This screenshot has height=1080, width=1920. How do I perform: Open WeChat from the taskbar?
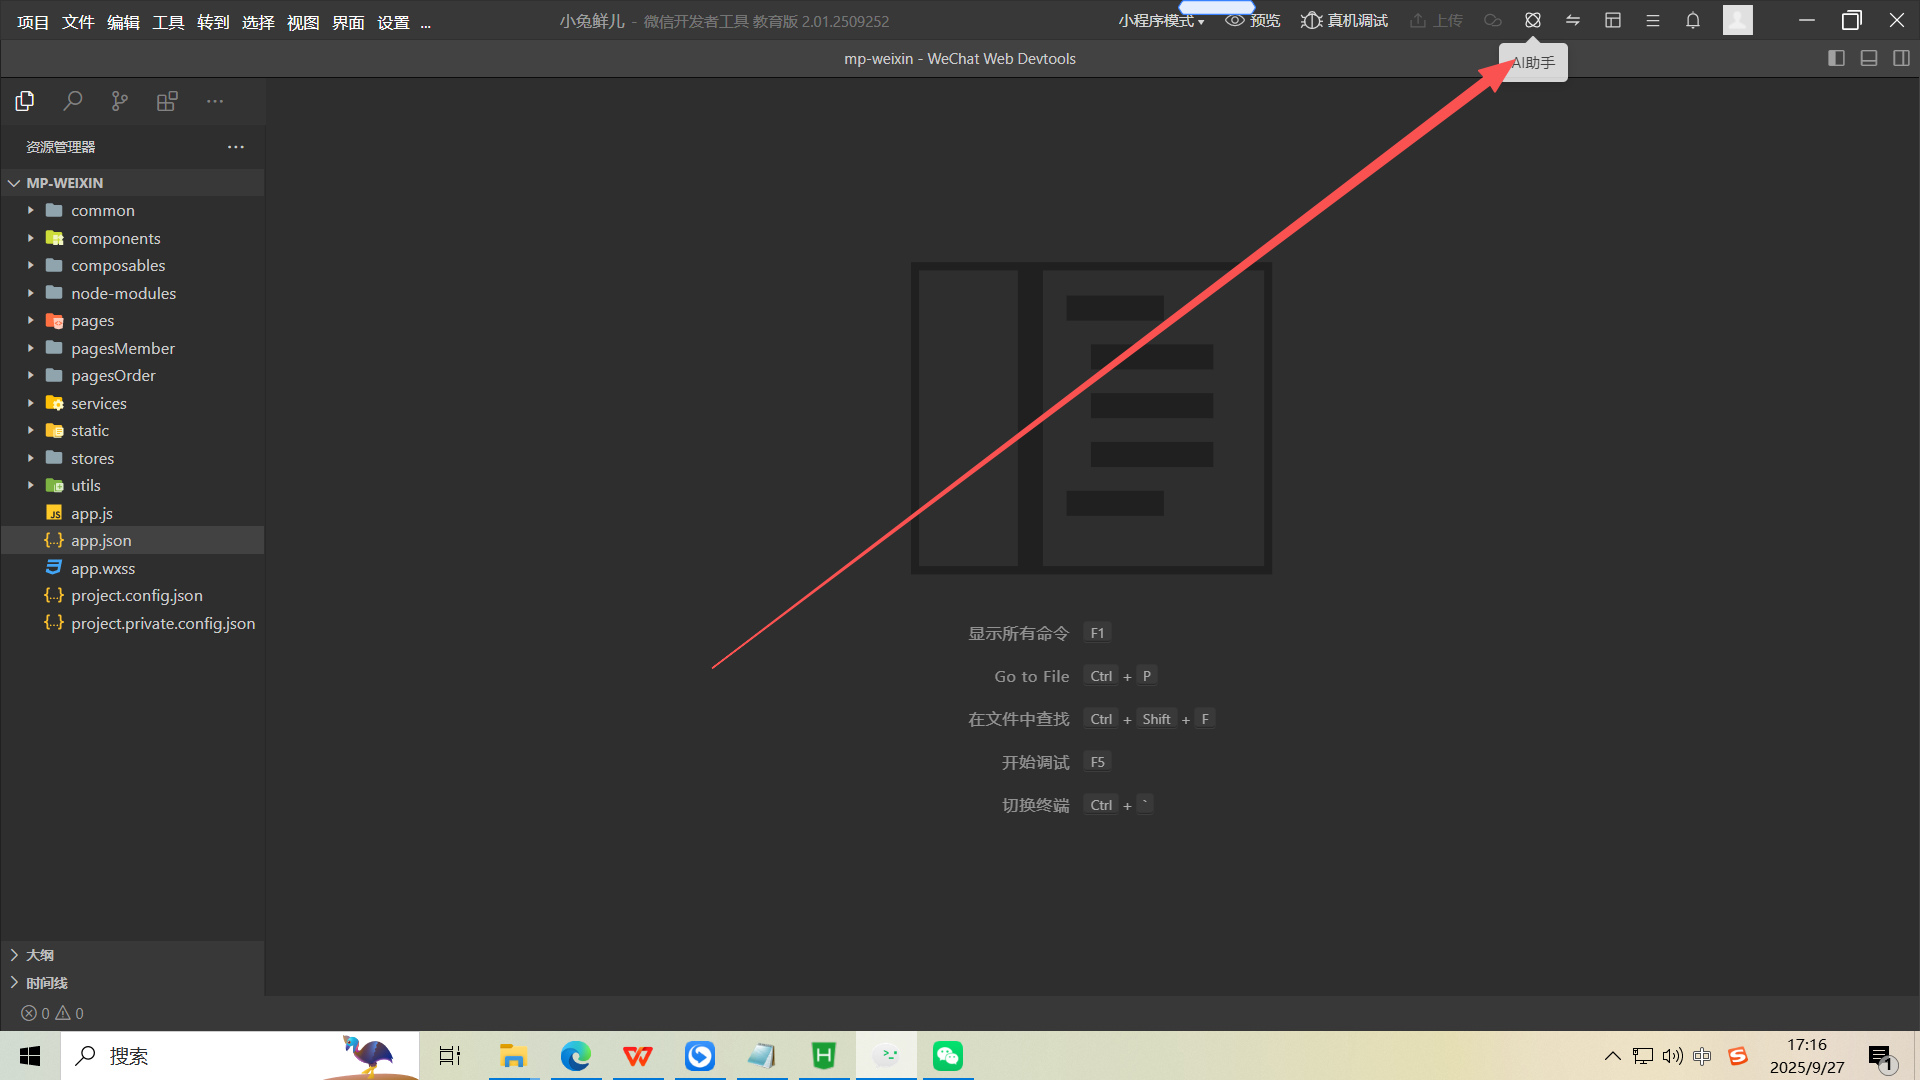[947, 1056]
